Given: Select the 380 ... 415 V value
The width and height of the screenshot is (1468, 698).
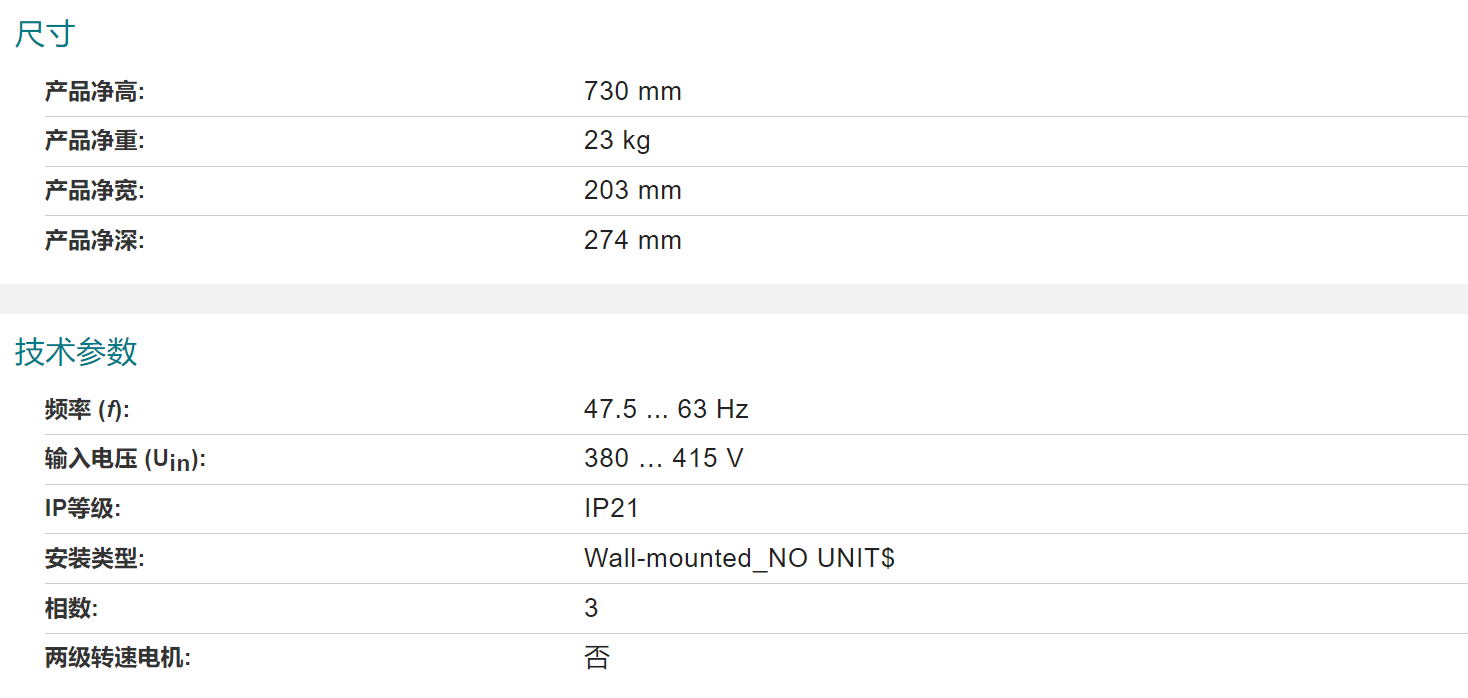Looking at the screenshot, I should [x=664, y=459].
